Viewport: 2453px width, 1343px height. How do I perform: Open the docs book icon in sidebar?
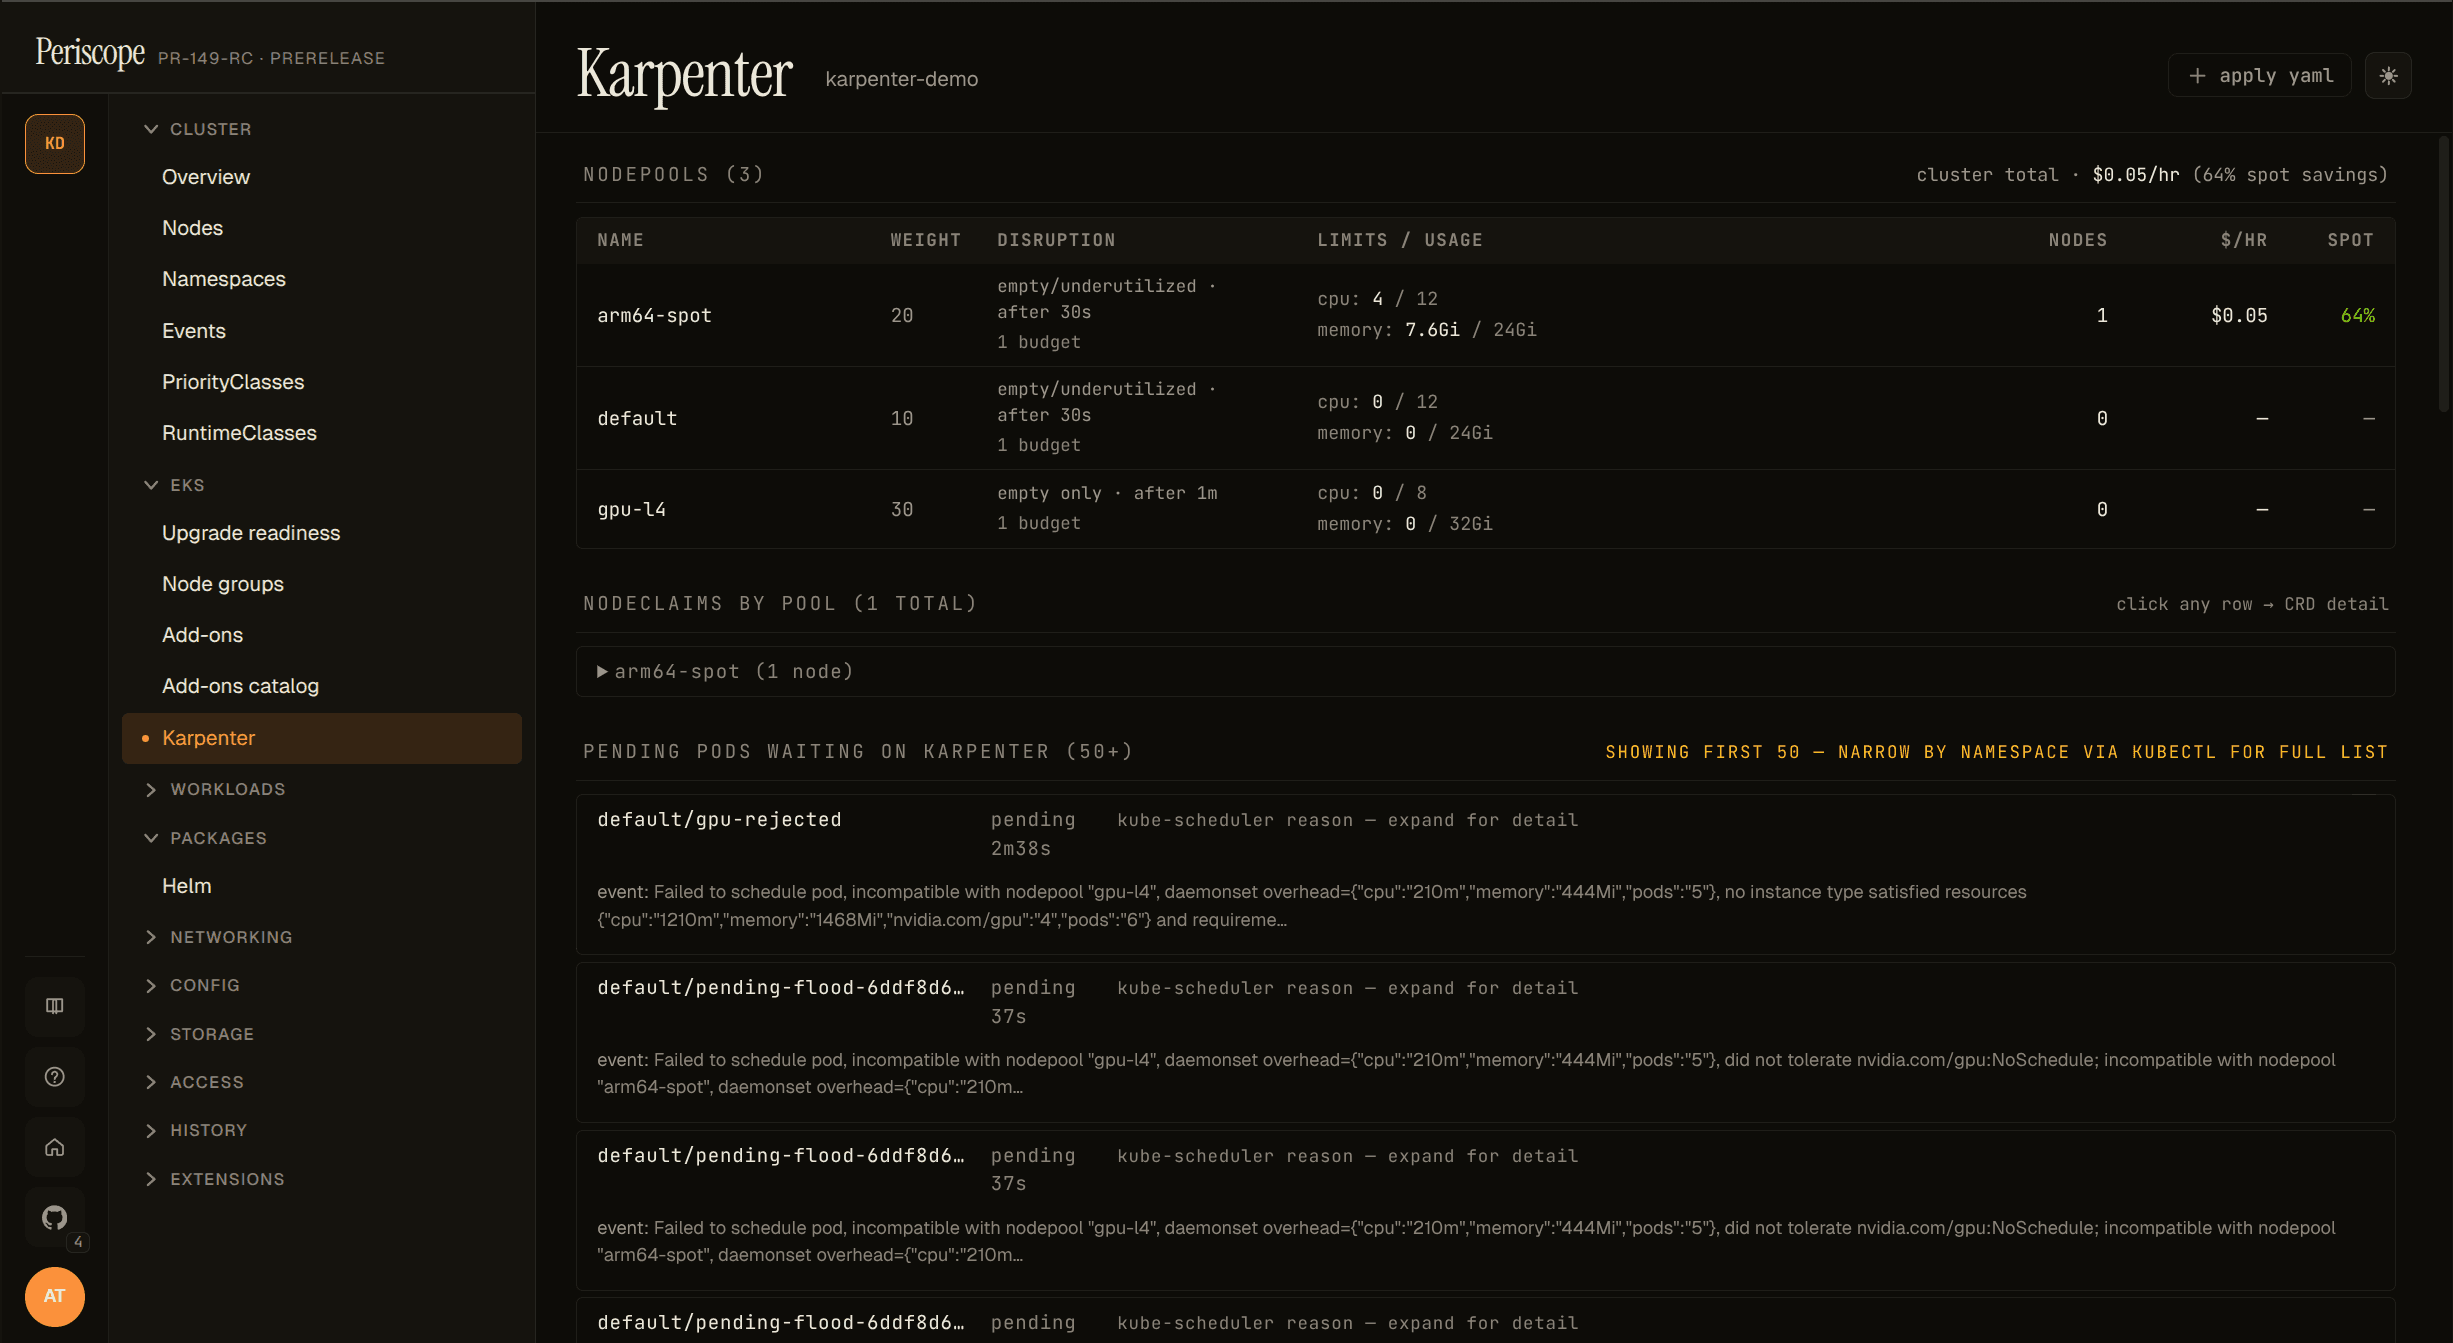(x=55, y=1006)
